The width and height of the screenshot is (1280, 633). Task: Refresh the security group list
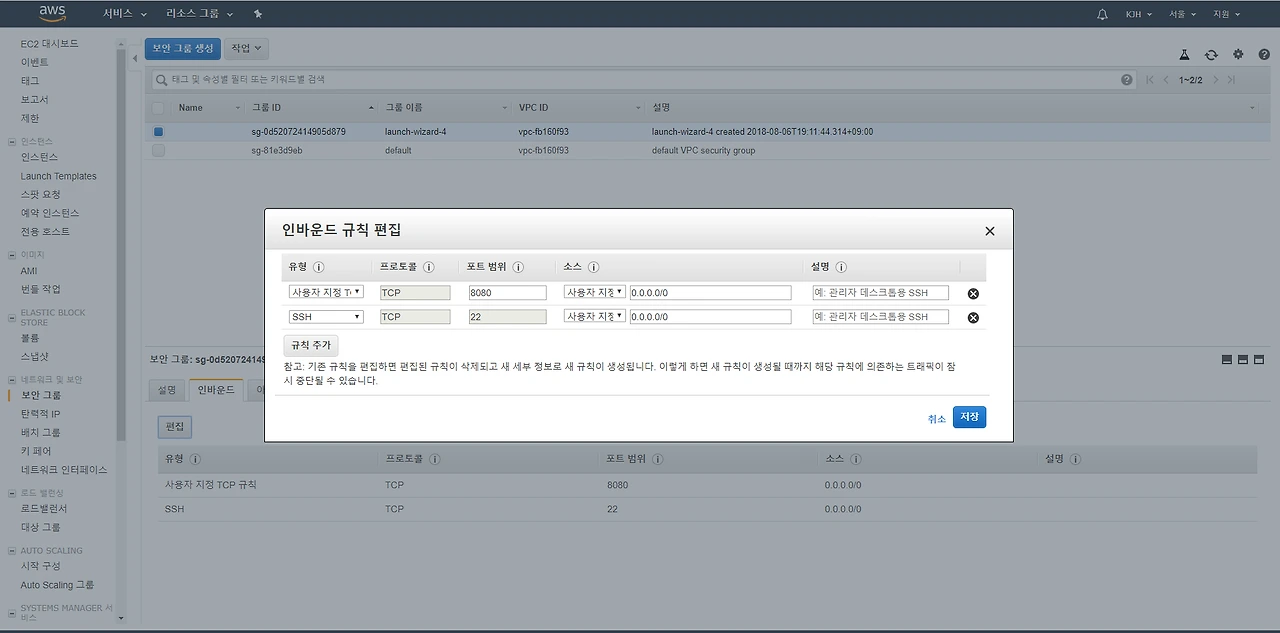pyautogui.click(x=1211, y=55)
